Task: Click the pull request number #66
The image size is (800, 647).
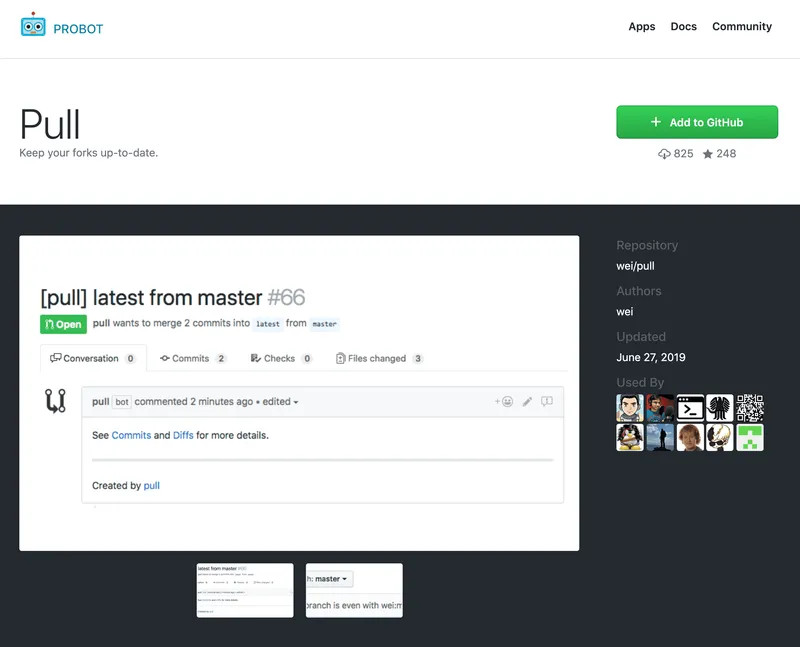Action: (x=286, y=297)
